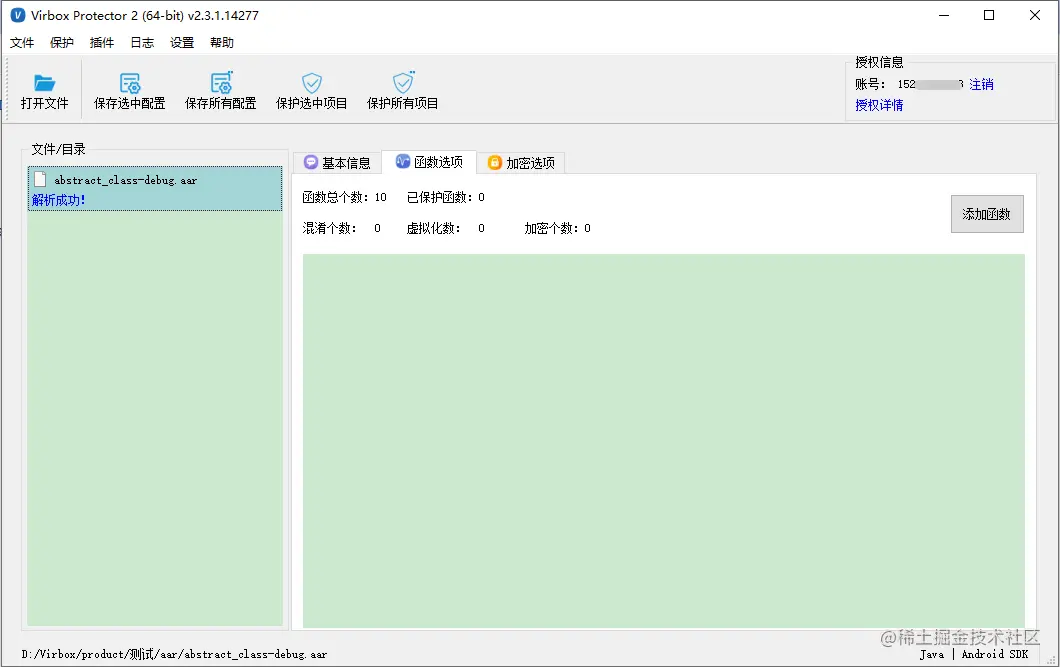Click the 保护选中项目 shield icon
Image resolution: width=1060 pixels, height=667 pixels.
click(312, 83)
